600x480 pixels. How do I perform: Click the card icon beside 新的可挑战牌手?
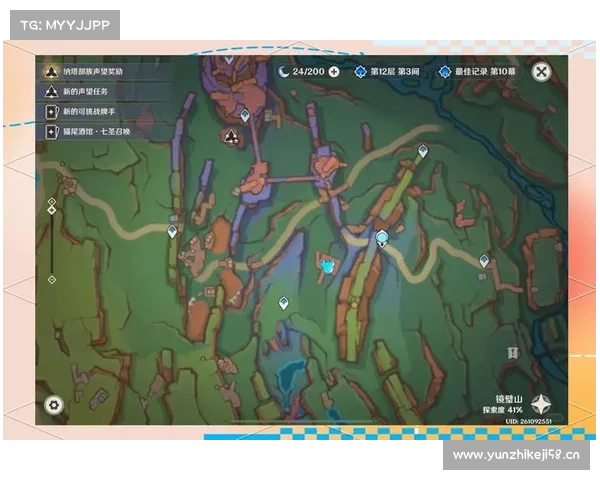51,112
